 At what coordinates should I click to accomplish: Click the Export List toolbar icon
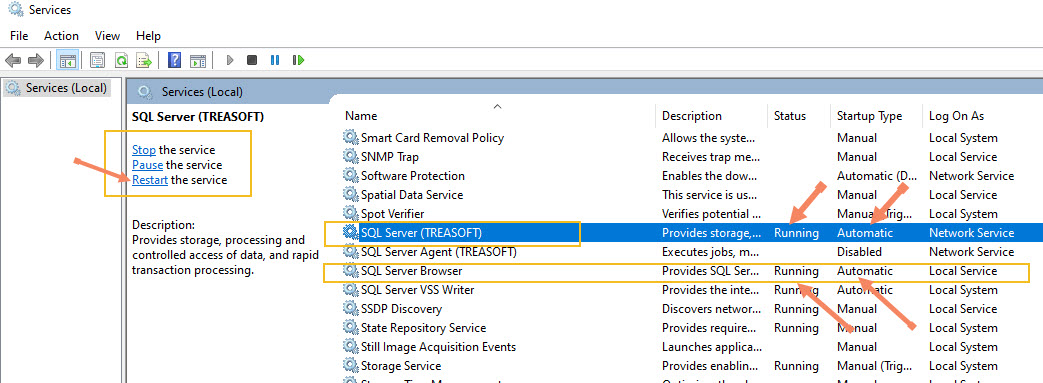pos(144,61)
